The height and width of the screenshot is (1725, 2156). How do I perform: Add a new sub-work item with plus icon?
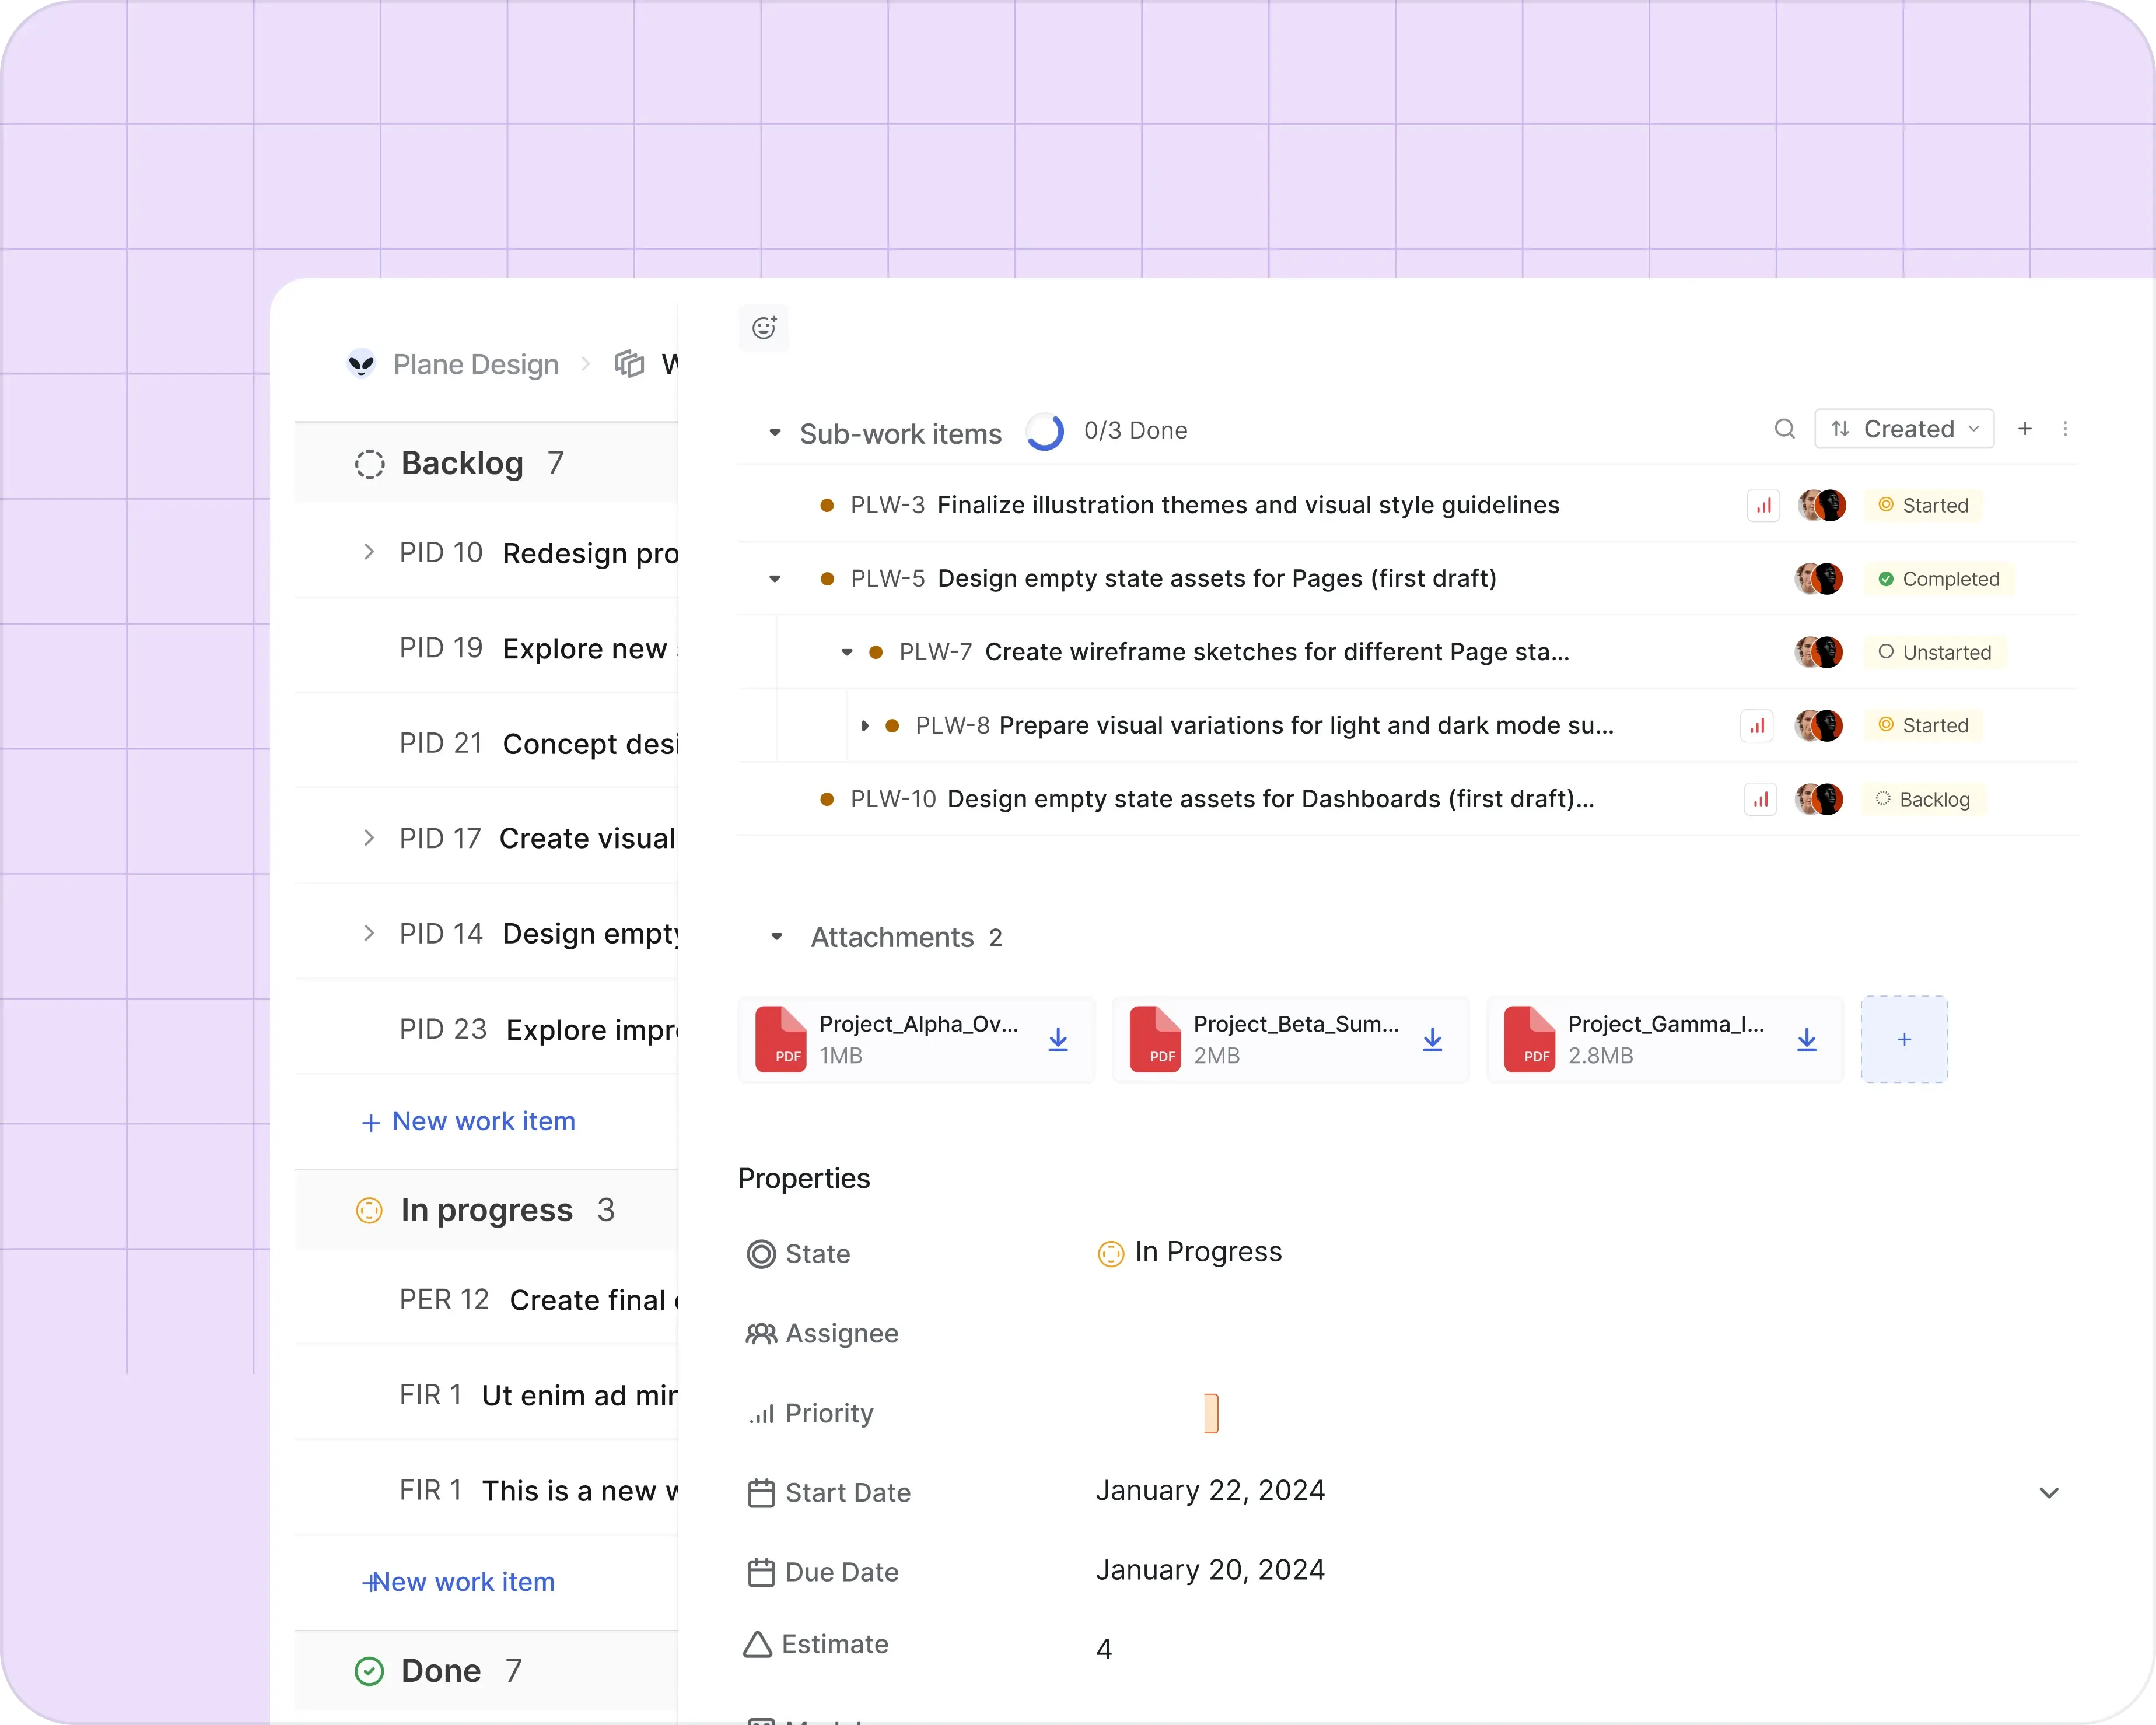[x=2025, y=429]
